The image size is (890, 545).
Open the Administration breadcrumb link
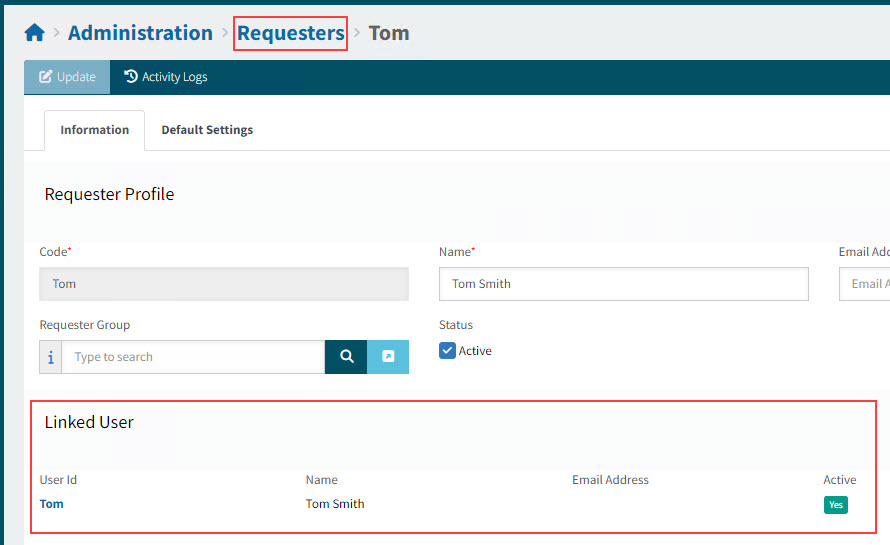tap(140, 33)
